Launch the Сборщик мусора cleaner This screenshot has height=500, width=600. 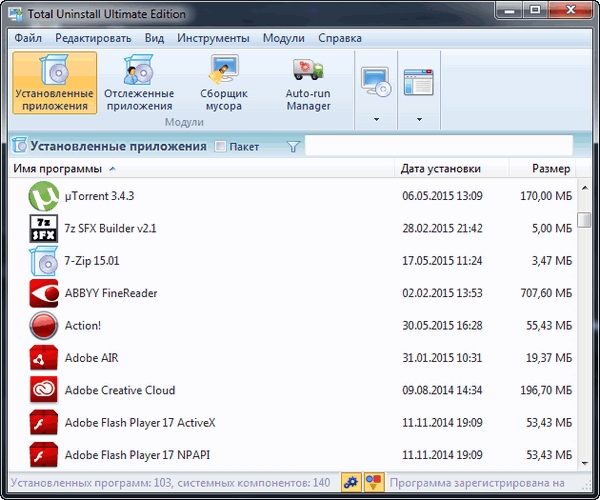(223, 84)
